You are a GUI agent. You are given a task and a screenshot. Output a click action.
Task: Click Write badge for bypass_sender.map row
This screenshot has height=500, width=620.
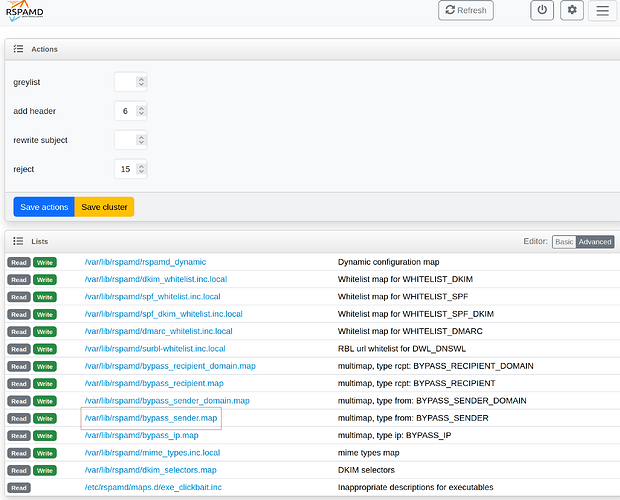click(x=45, y=419)
